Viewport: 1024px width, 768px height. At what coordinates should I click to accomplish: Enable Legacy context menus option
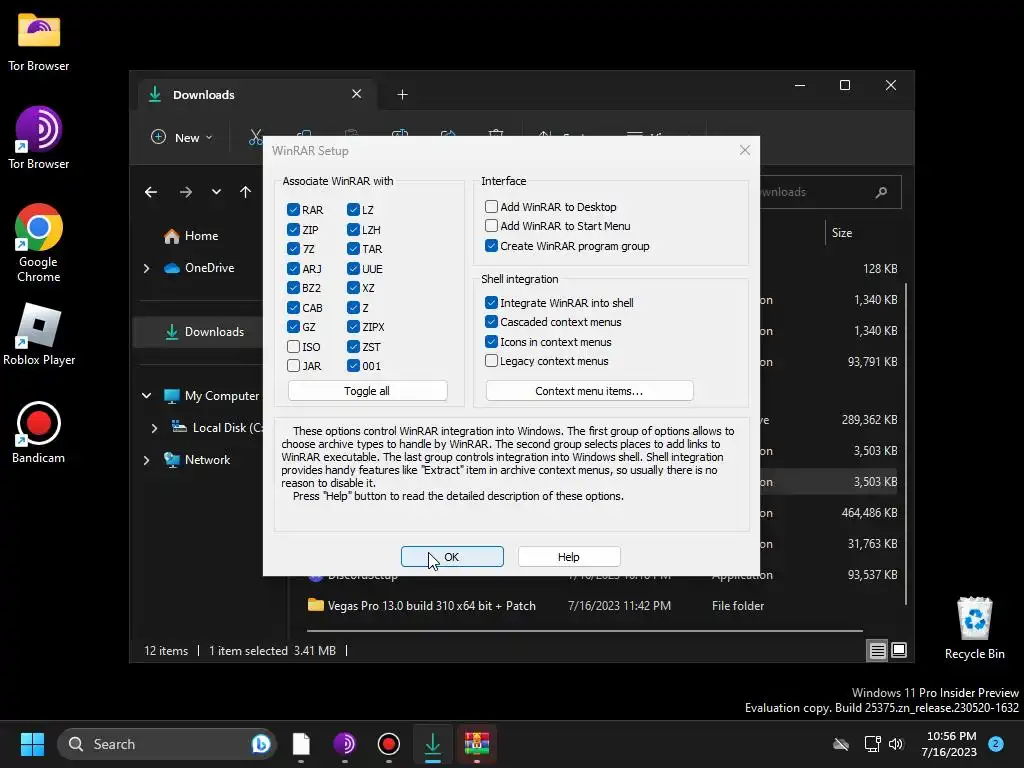click(491, 360)
